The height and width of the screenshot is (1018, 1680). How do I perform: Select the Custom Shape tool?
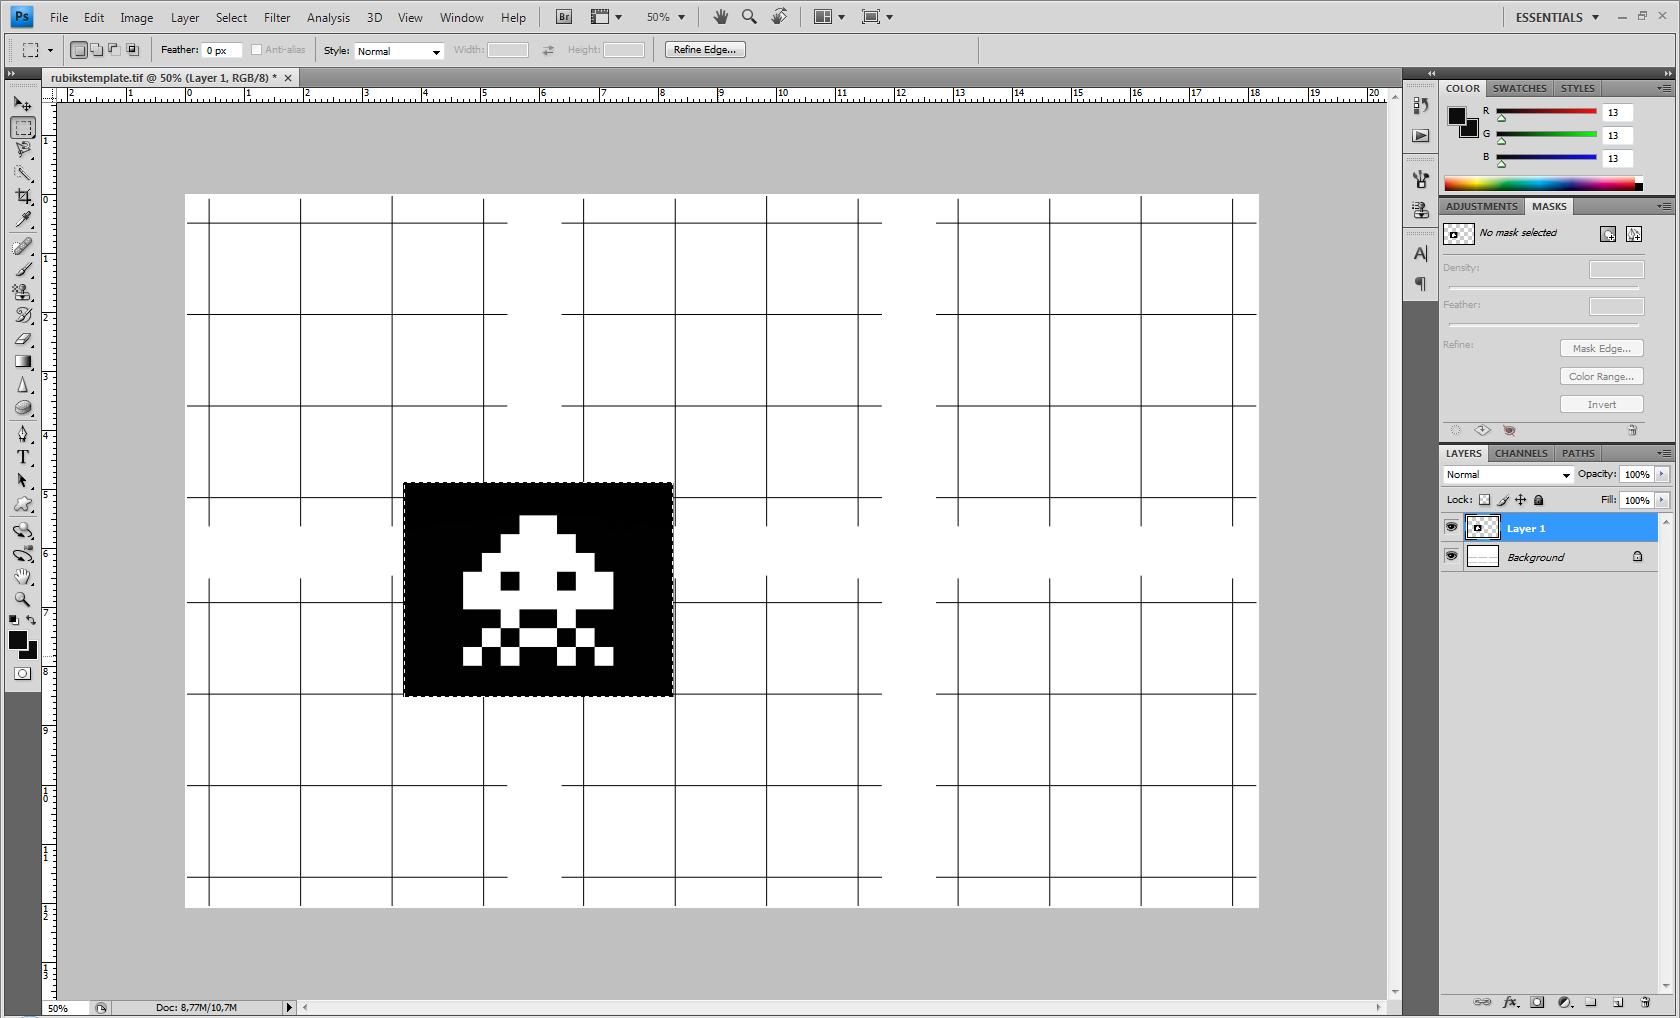click(23, 503)
